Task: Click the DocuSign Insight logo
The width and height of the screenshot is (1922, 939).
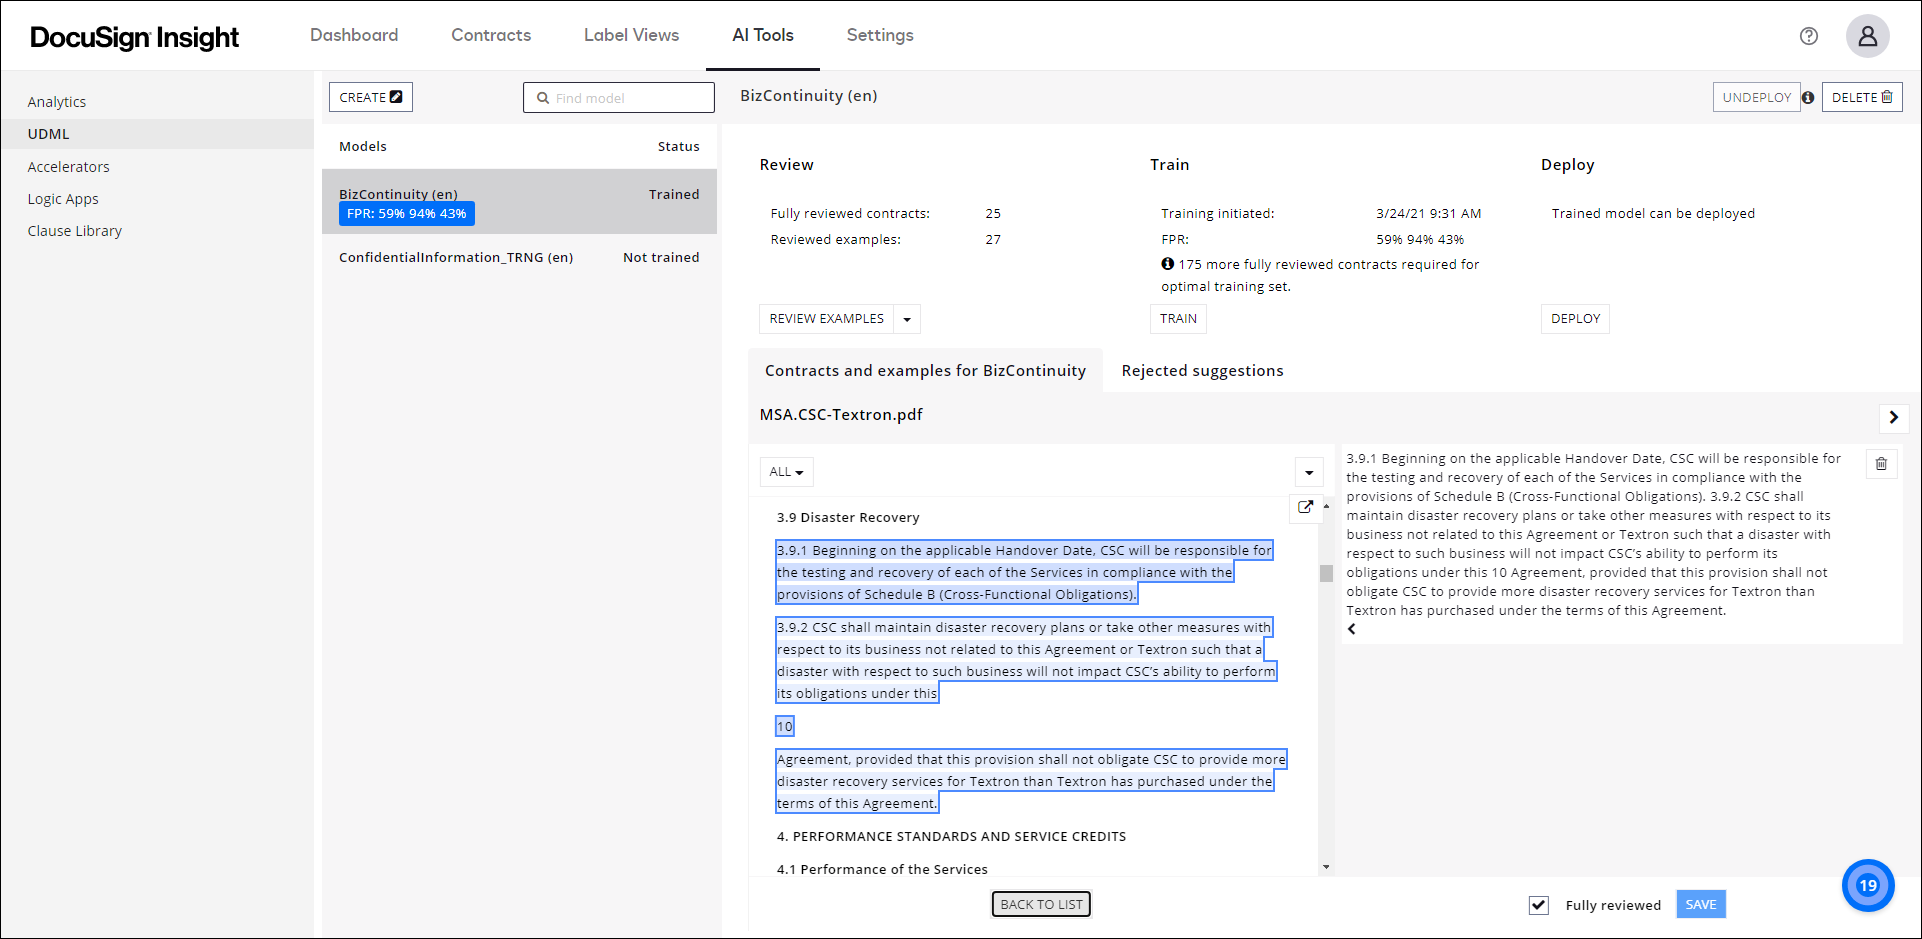Action: coord(134,37)
